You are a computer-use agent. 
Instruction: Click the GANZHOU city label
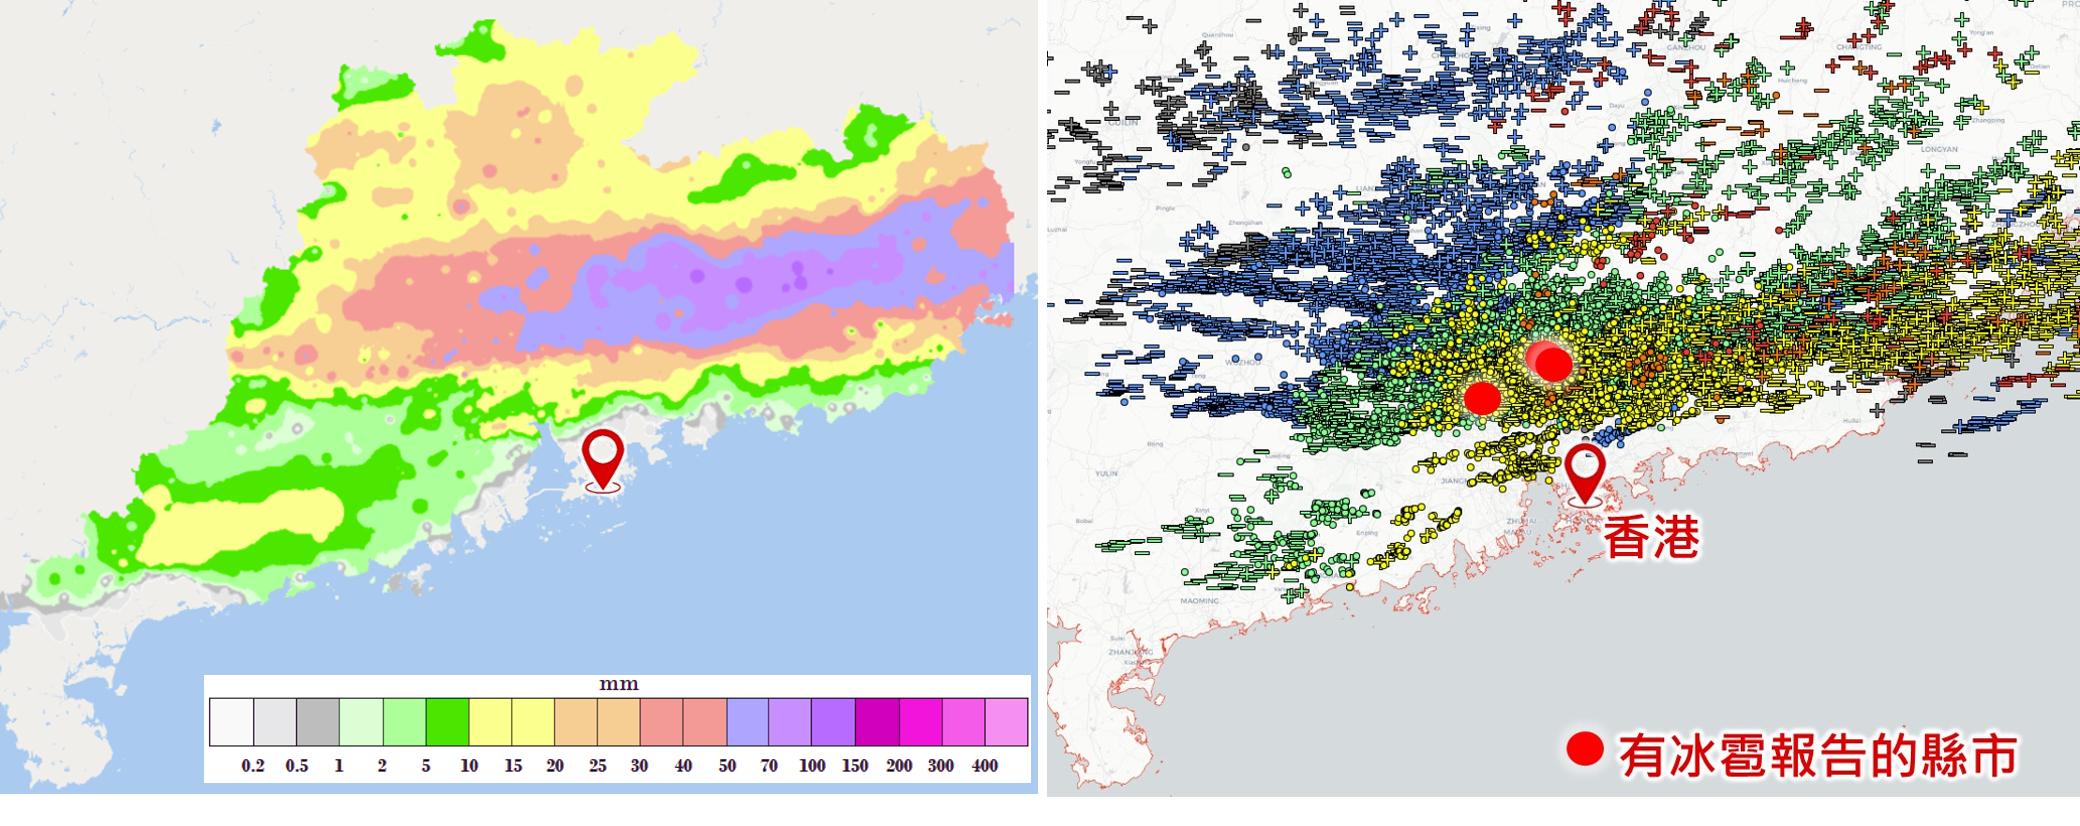[1686, 47]
